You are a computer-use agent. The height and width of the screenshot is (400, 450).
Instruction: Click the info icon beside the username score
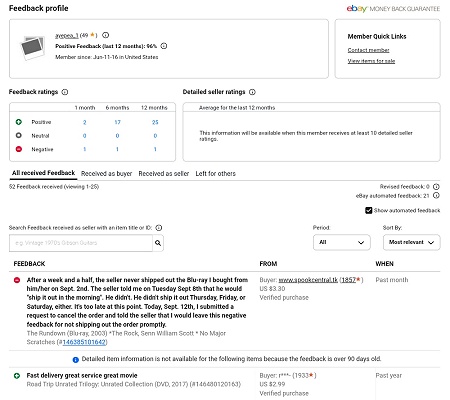[105, 35]
